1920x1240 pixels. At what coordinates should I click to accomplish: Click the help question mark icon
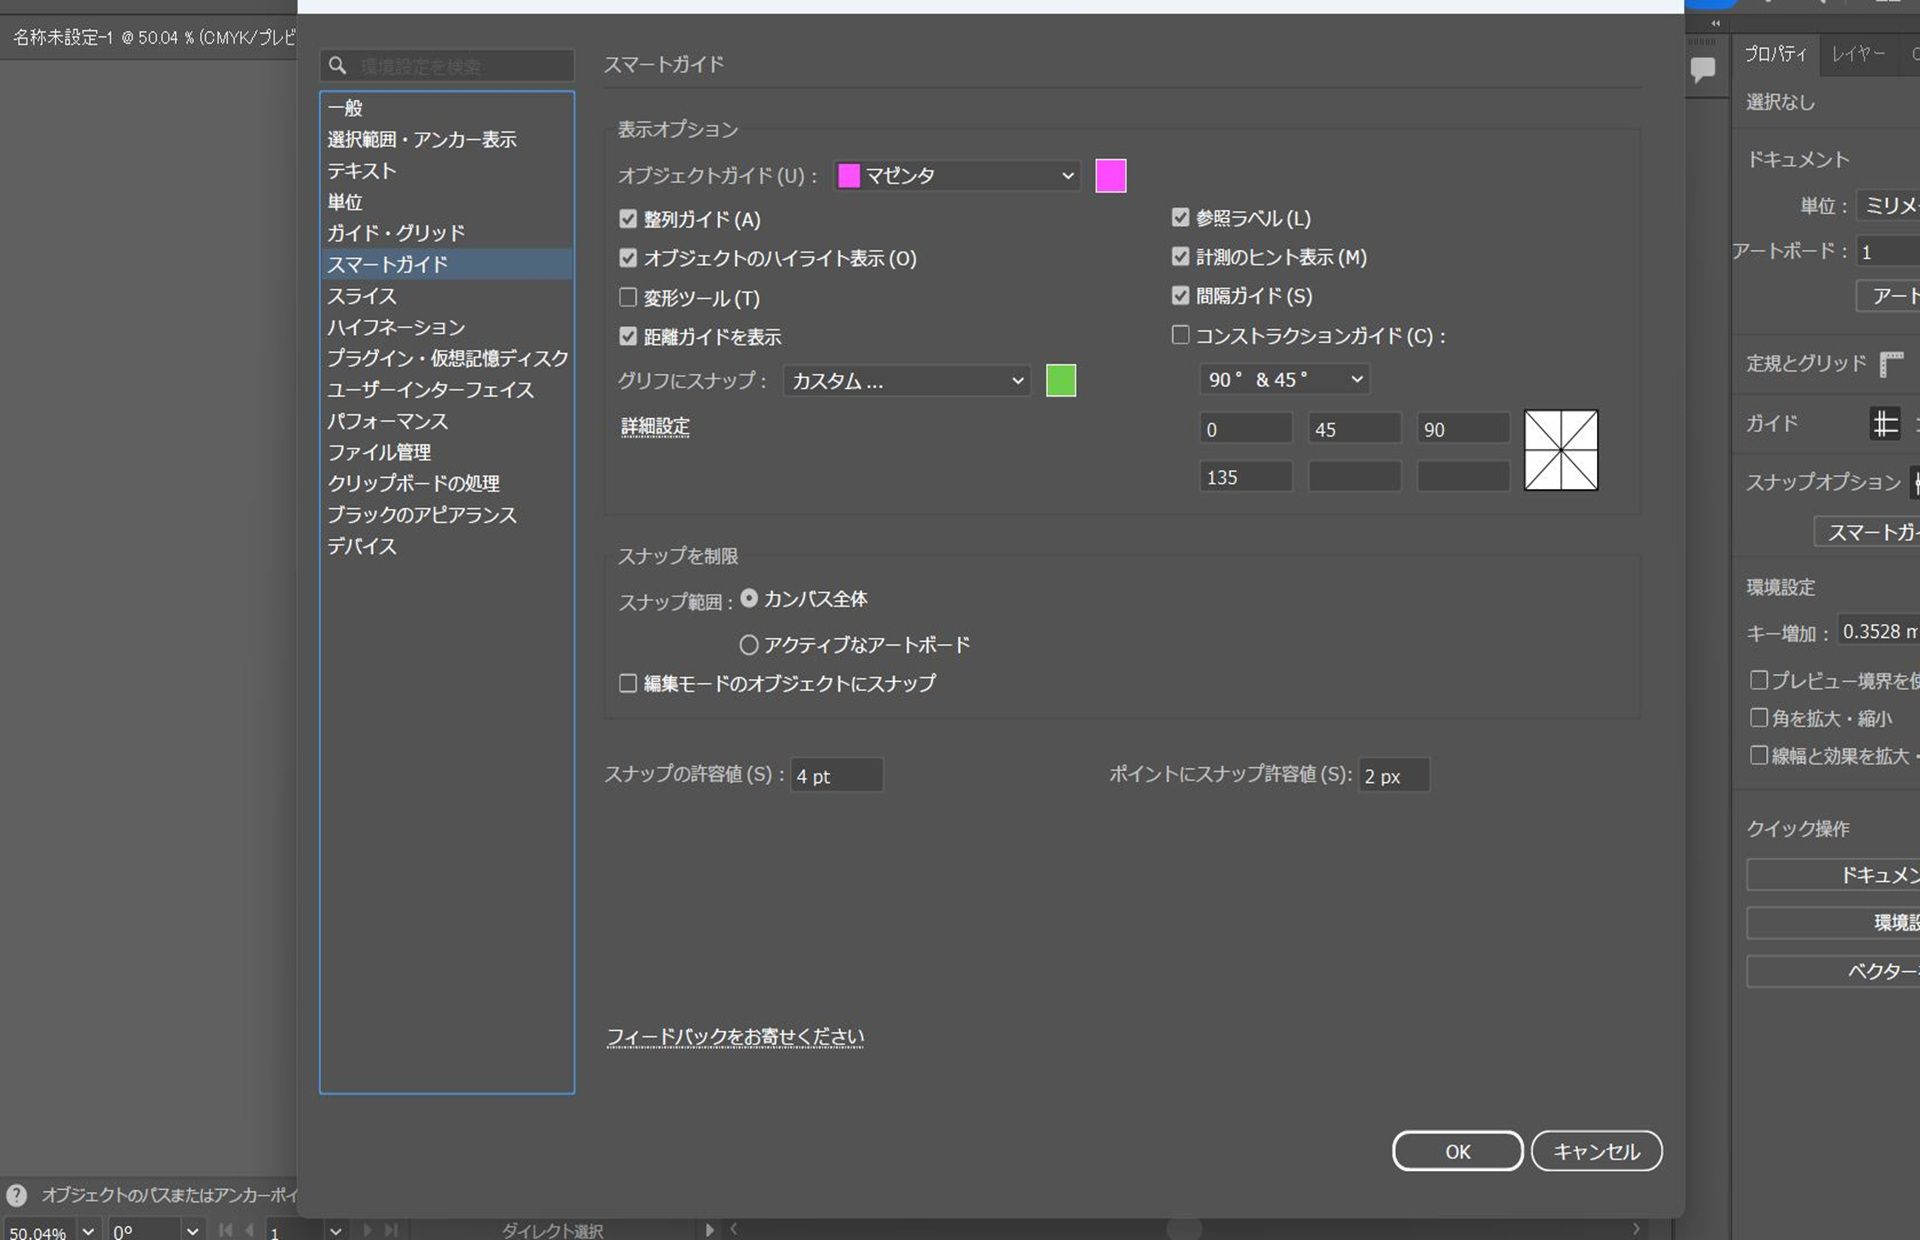[x=16, y=1195]
